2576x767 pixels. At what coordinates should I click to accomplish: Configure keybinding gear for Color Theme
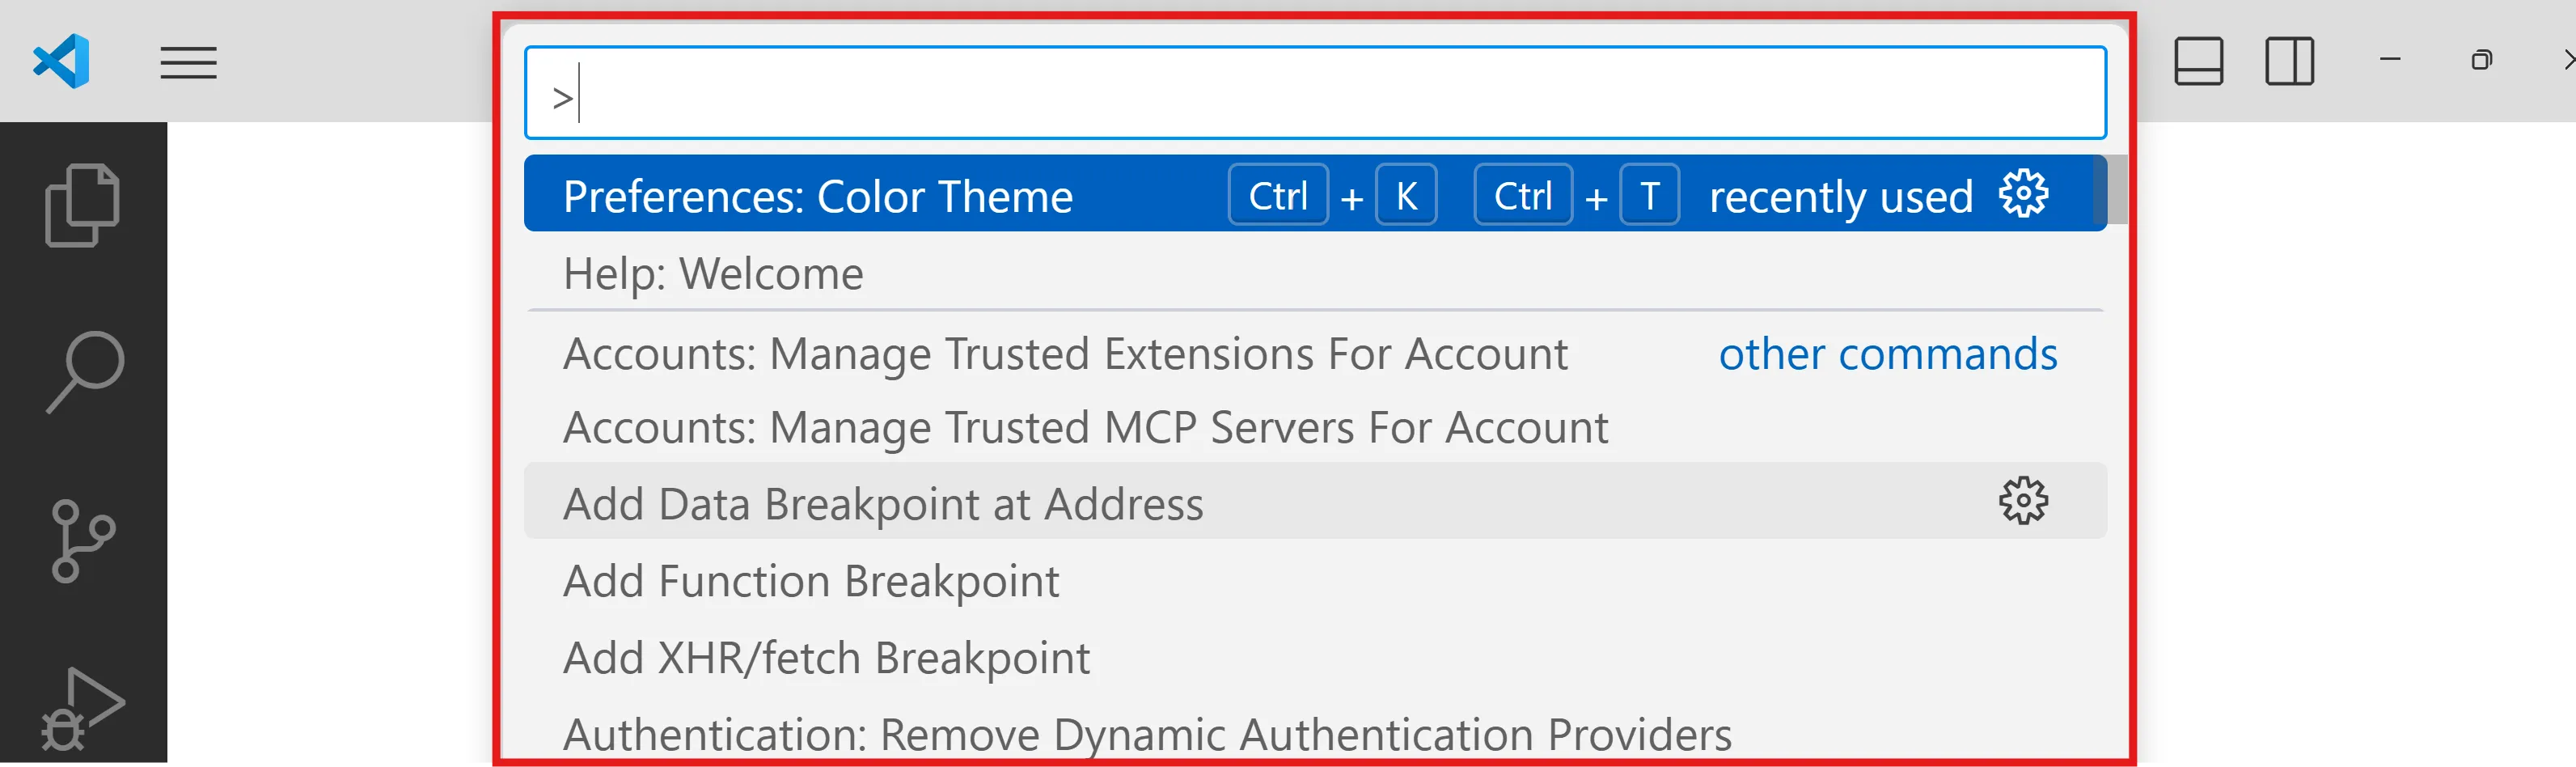2023,194
